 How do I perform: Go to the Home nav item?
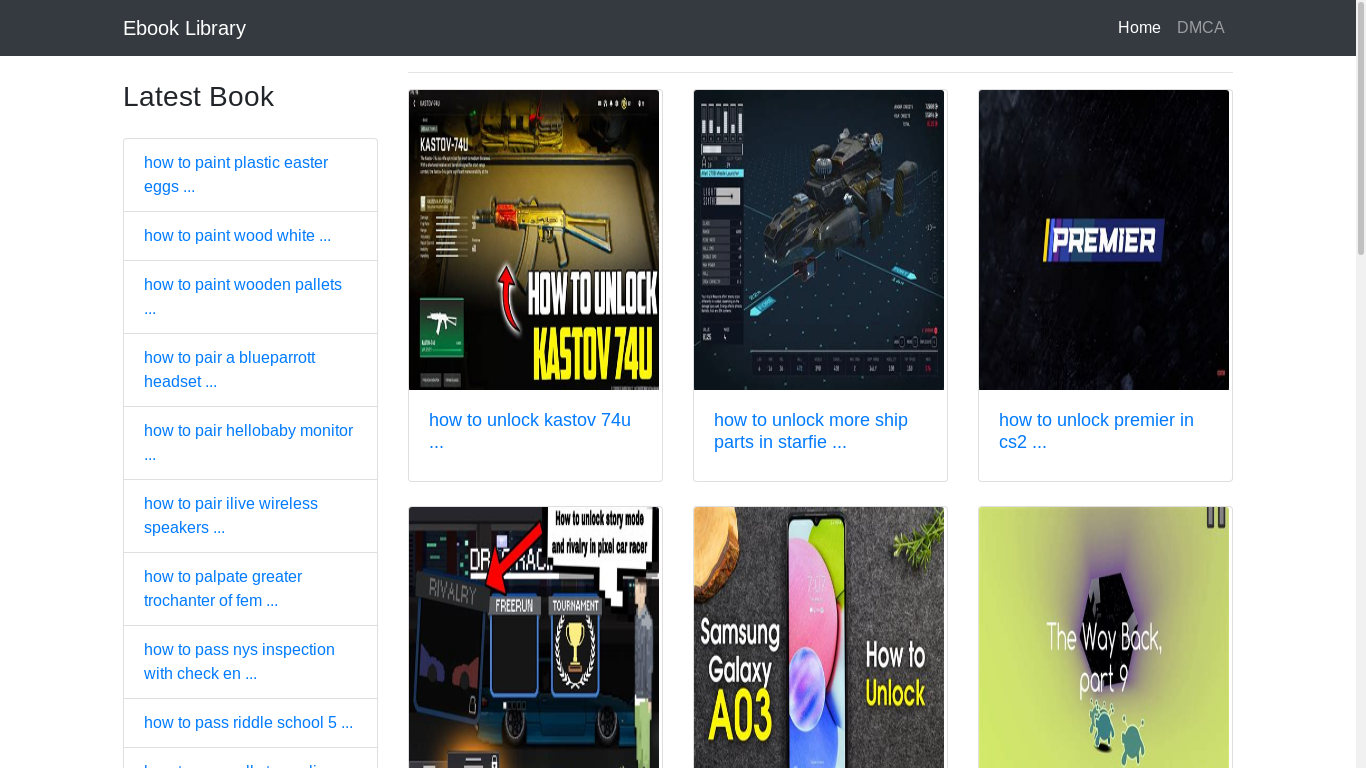[1139, 28]
